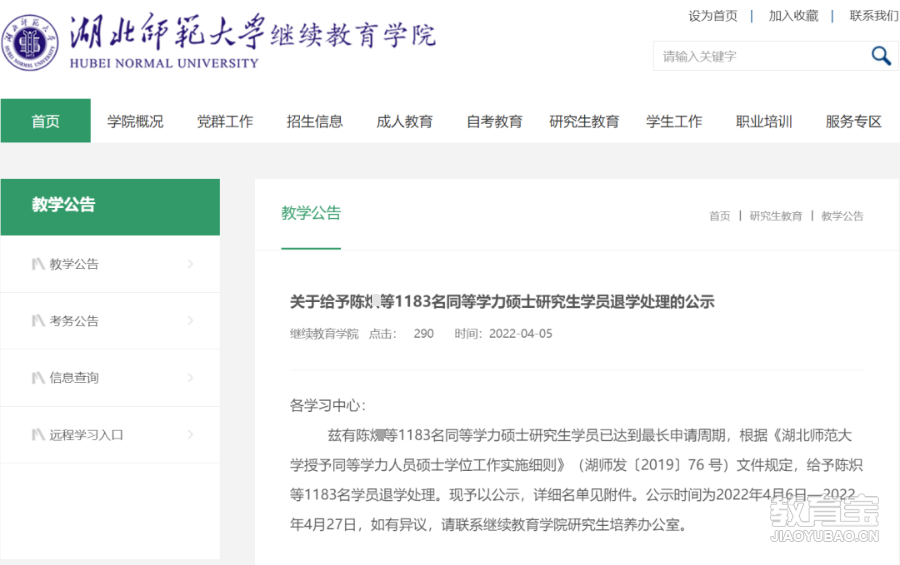Click the 继续教育学院 calligraphy header title
900x565 pixels.
(x=353, y=36)
